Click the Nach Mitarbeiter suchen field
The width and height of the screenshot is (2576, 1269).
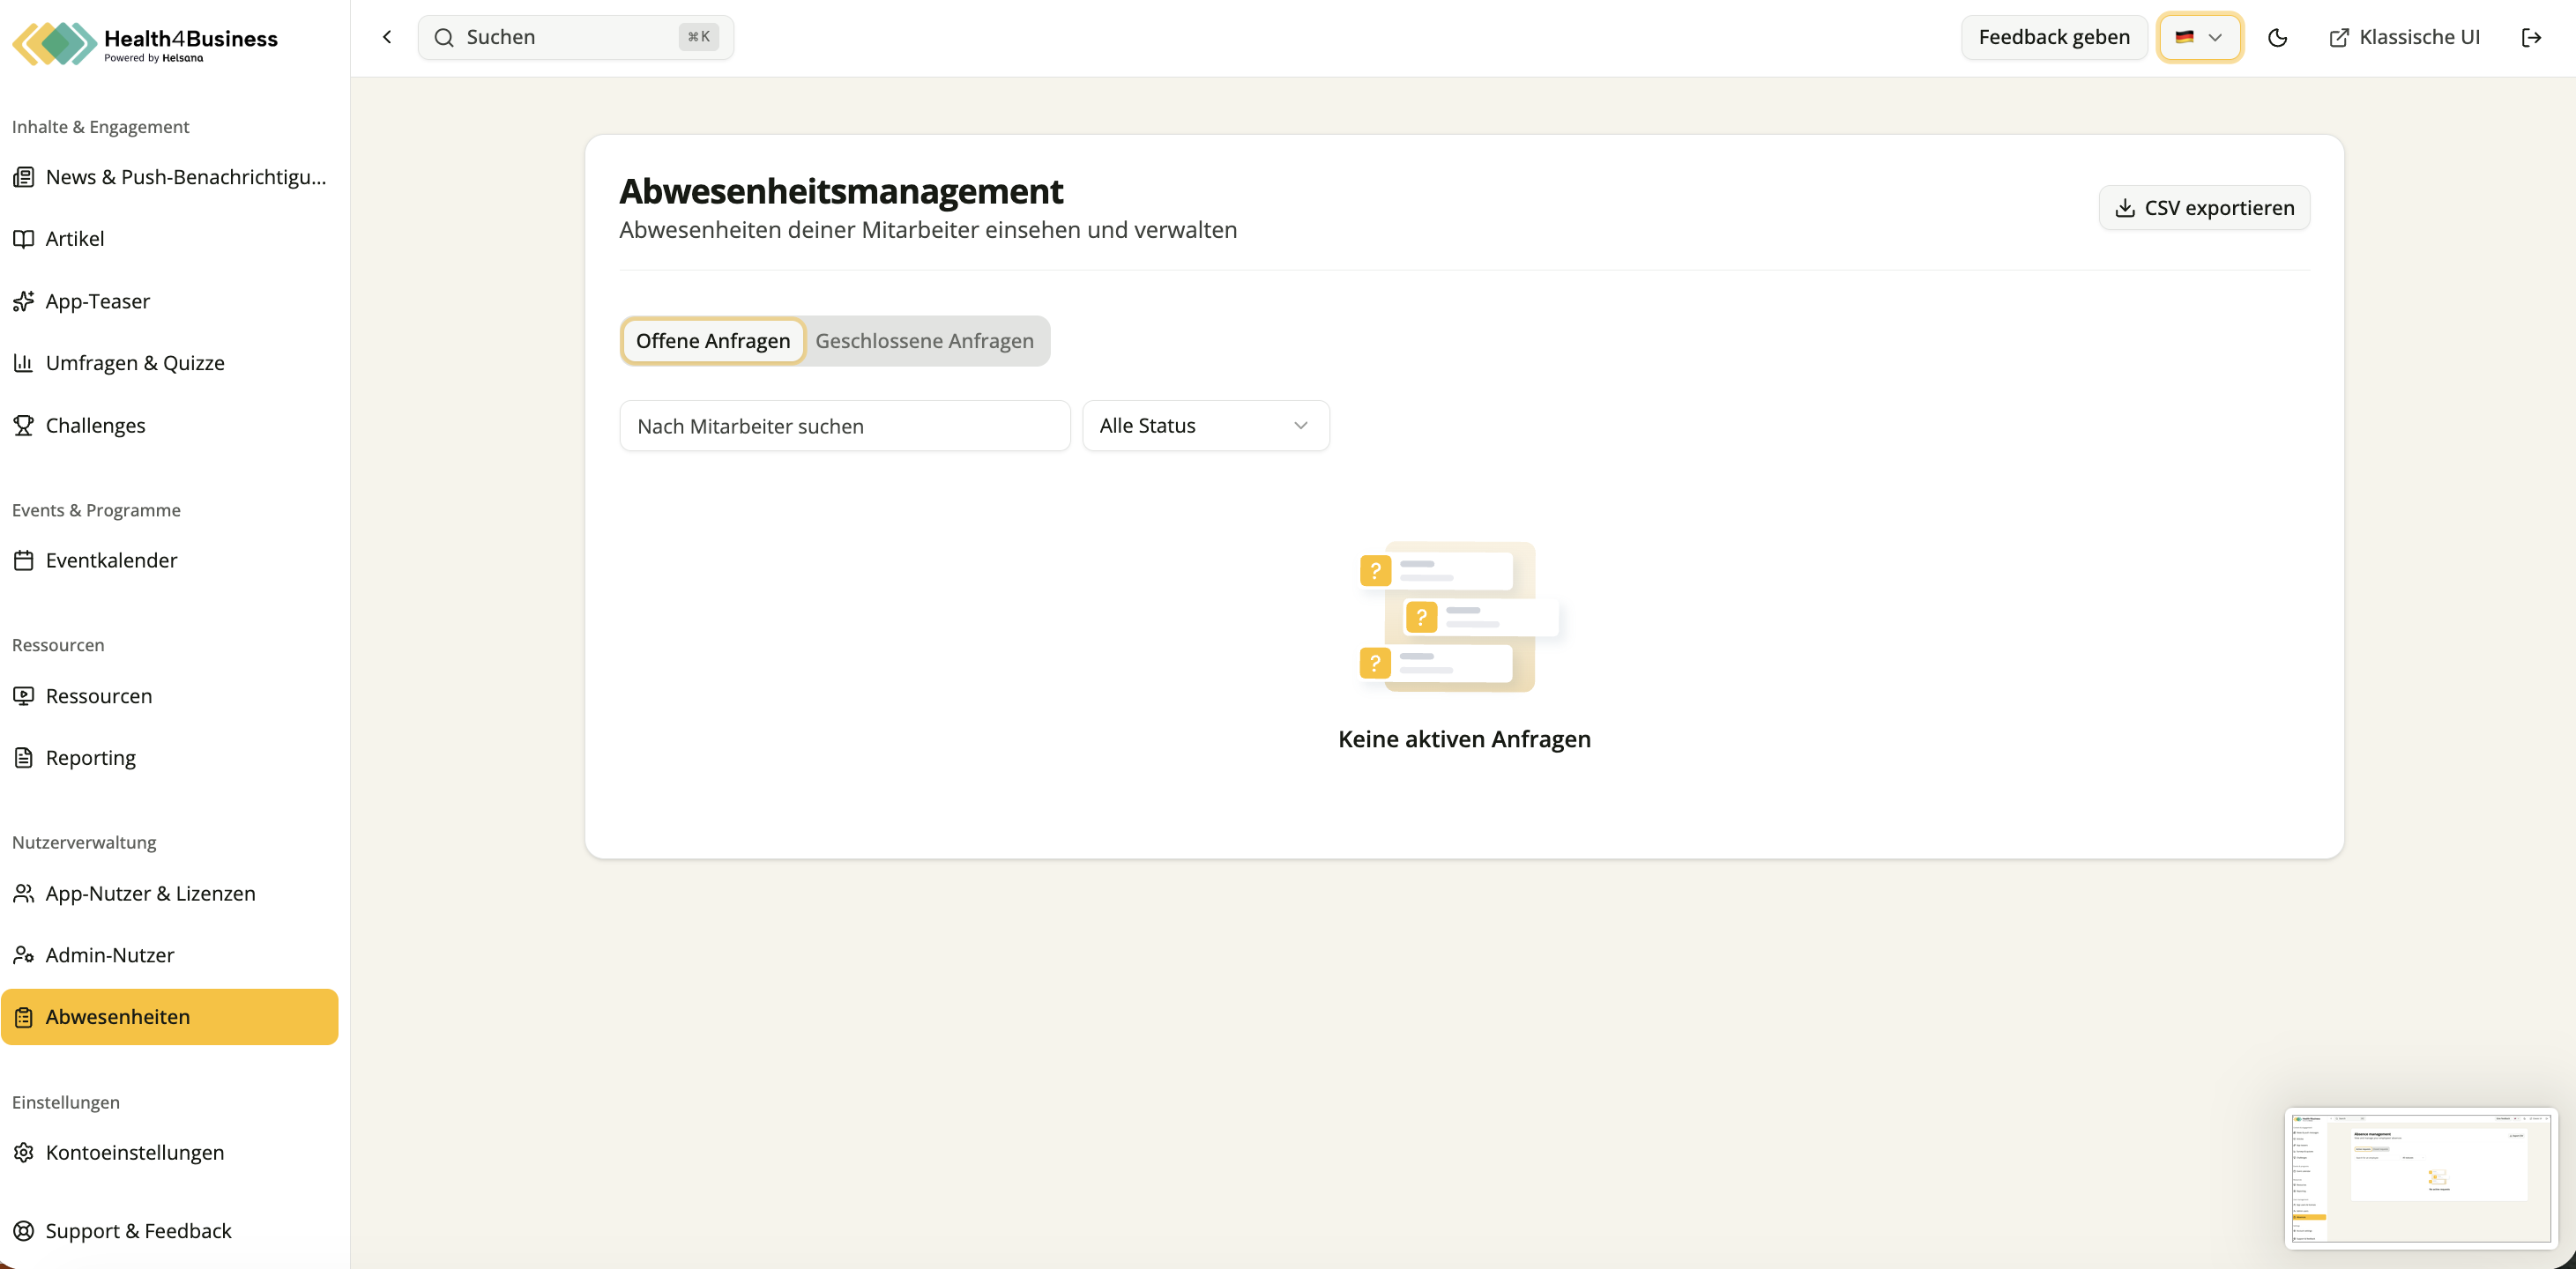pos(845,426)
